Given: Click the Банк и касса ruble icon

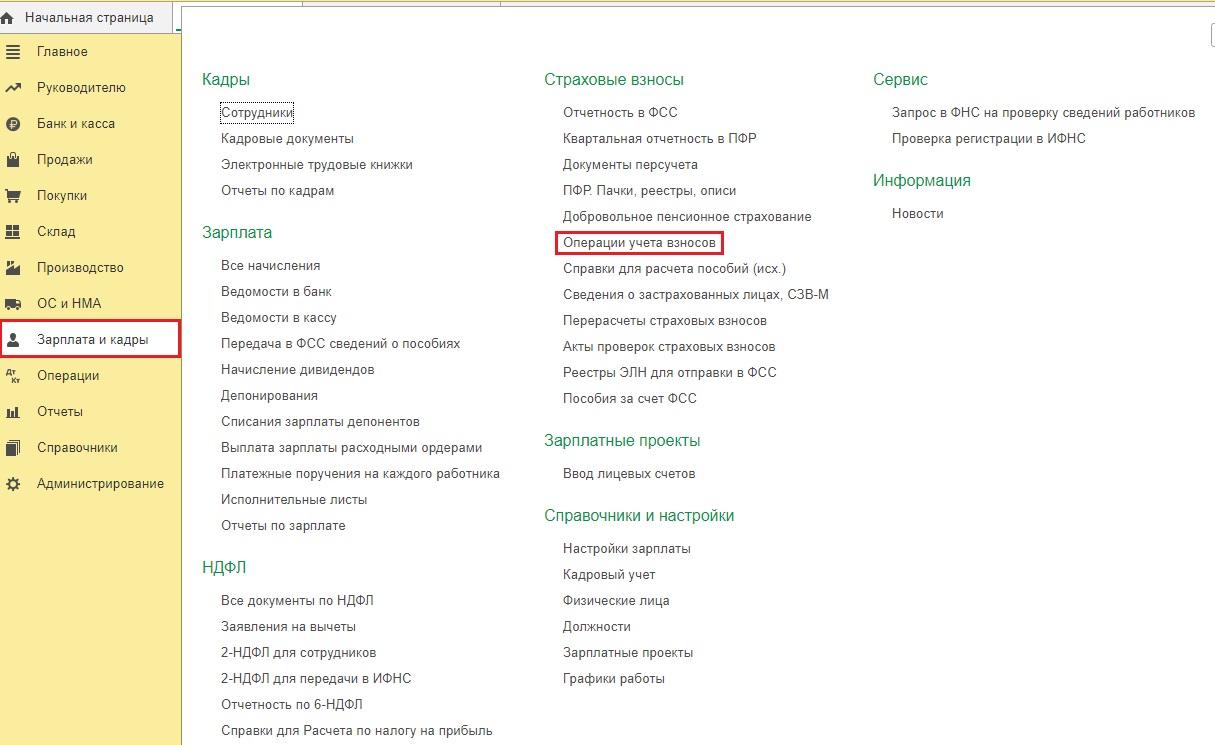Looking at the screenshot, I should point(13,124).
